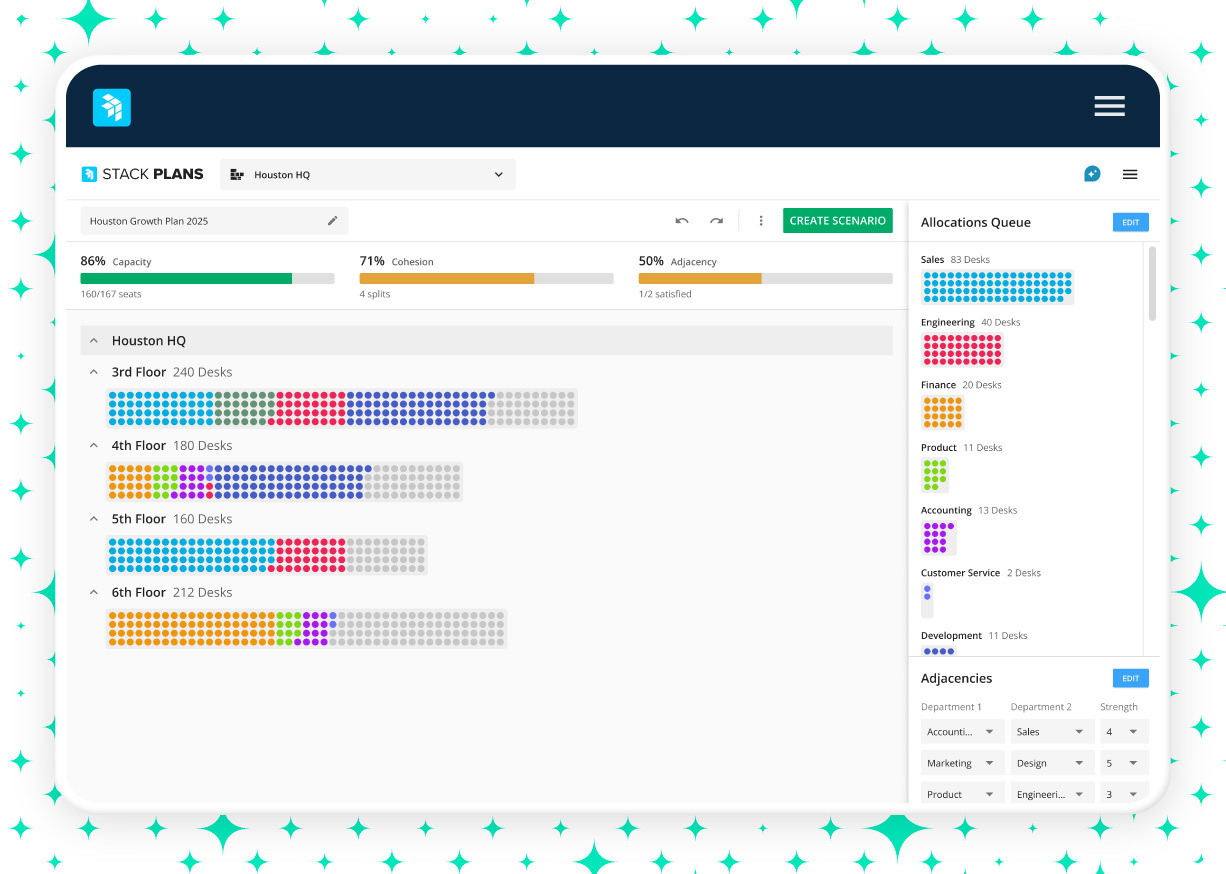1226x874 pixels.
Task: Click the Allocations Queue vertical scrollbar
Action: coord(1152,284)
